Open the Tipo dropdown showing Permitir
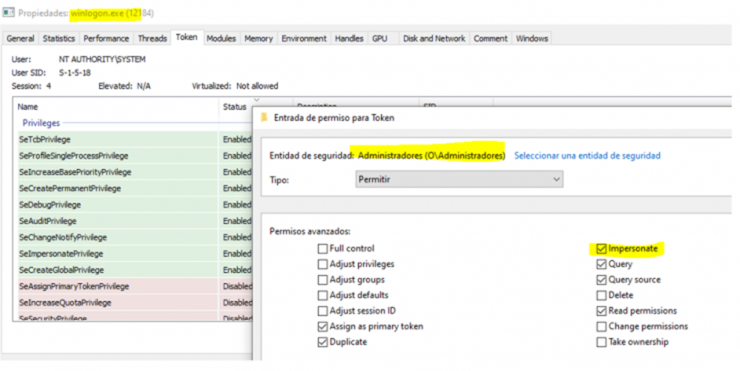This screenshot has width=740, height=371. pyautogui.click(x=459, y=179)
